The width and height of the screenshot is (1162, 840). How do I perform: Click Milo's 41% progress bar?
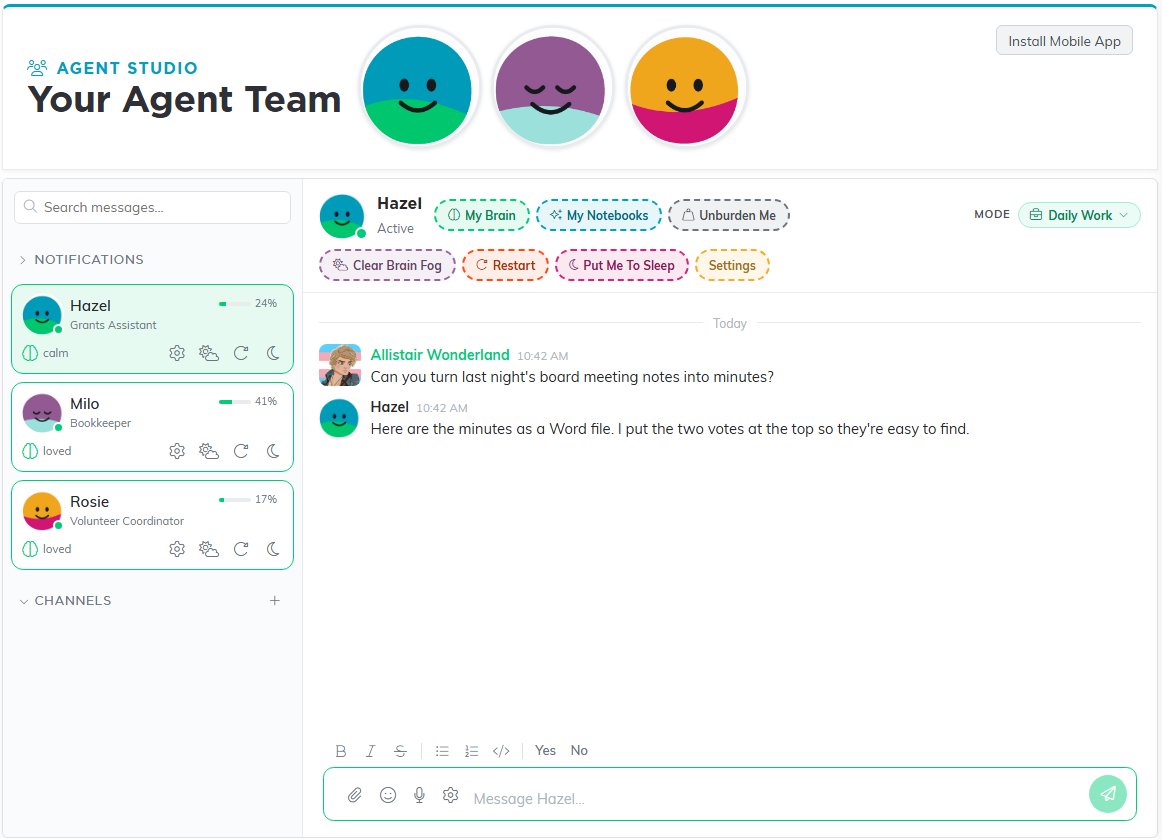(234, 402)
